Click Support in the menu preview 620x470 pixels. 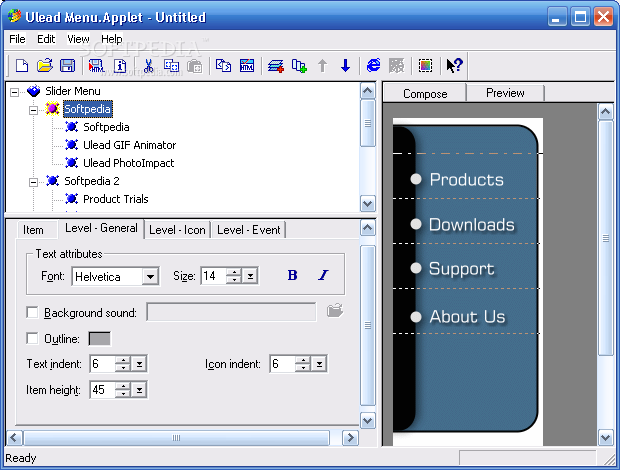tap(461, 269)
